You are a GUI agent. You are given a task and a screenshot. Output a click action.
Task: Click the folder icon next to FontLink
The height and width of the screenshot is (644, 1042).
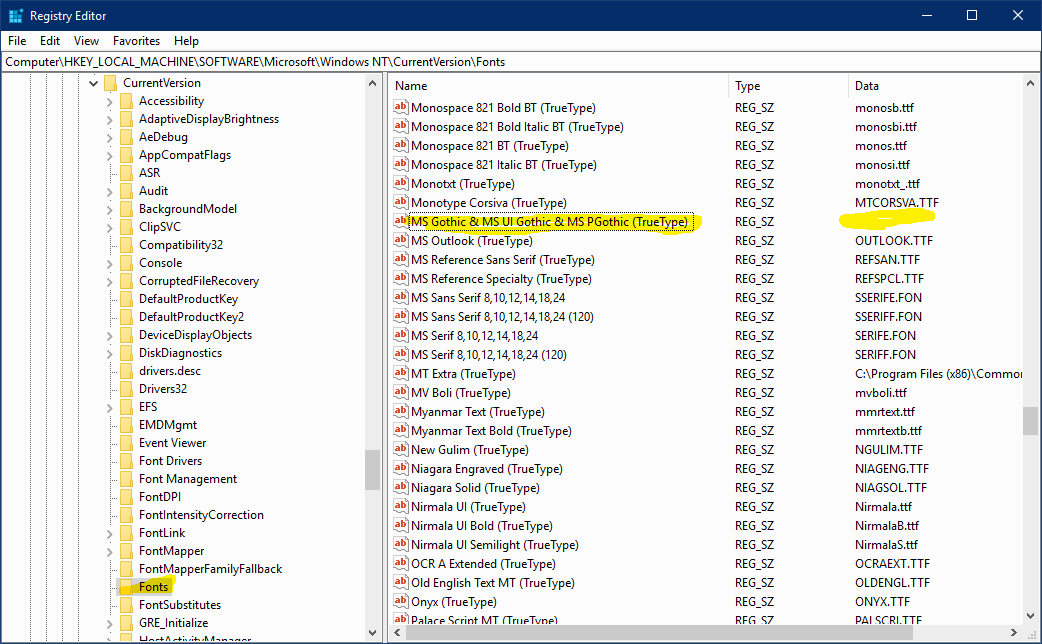tap(126, 533)
